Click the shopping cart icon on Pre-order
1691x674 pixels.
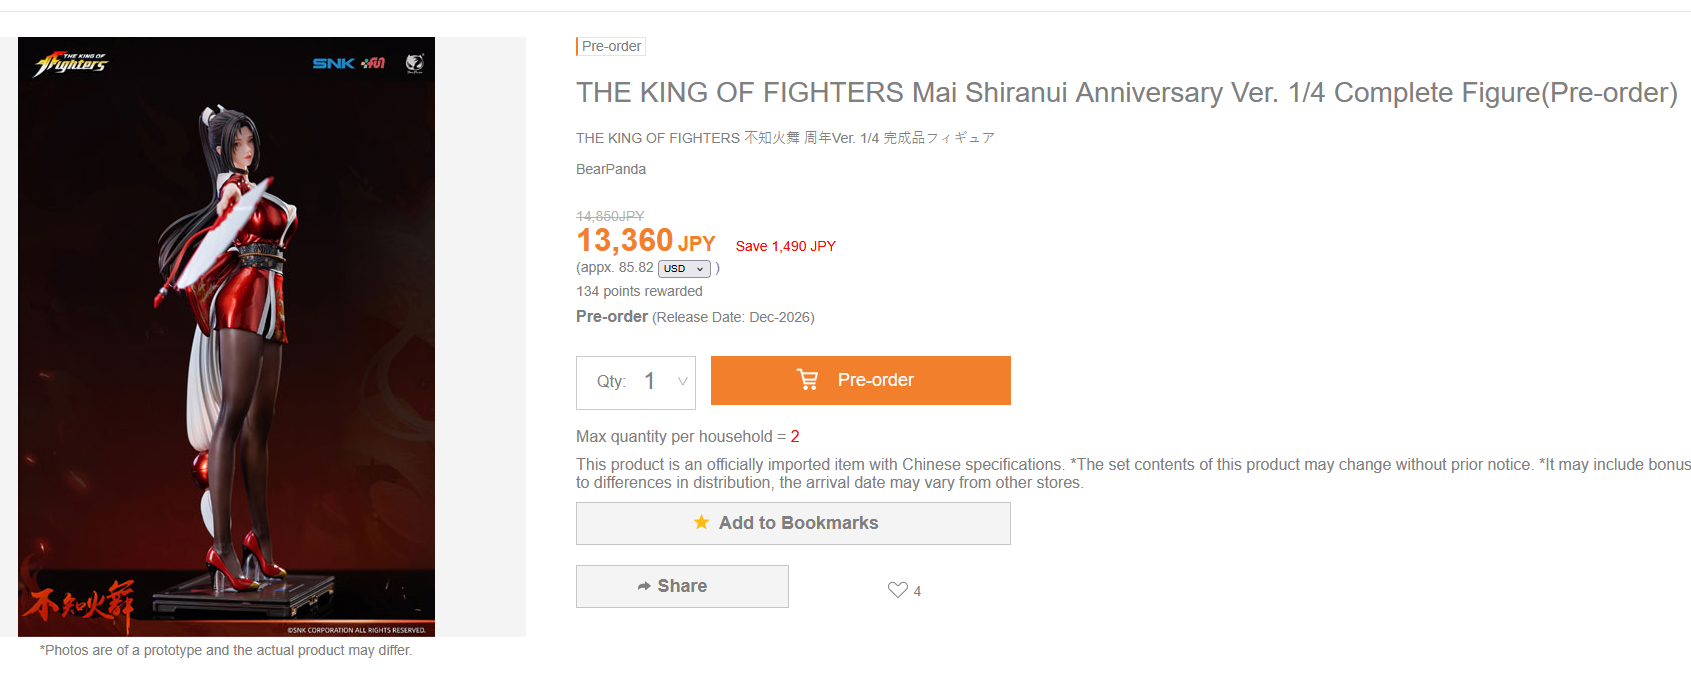pyautogui.click(x=807, y=380)
